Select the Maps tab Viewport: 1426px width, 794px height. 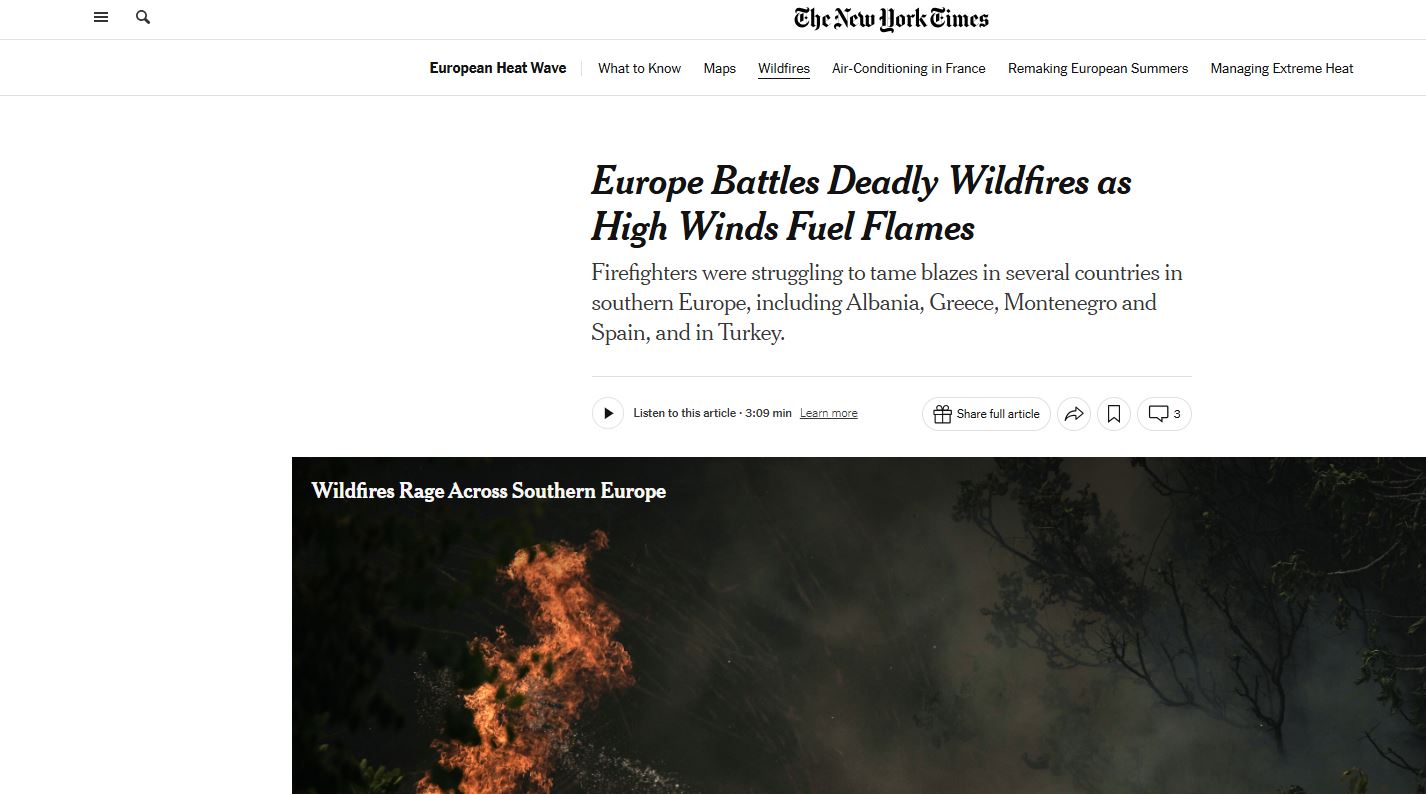(x=719, y=68)
